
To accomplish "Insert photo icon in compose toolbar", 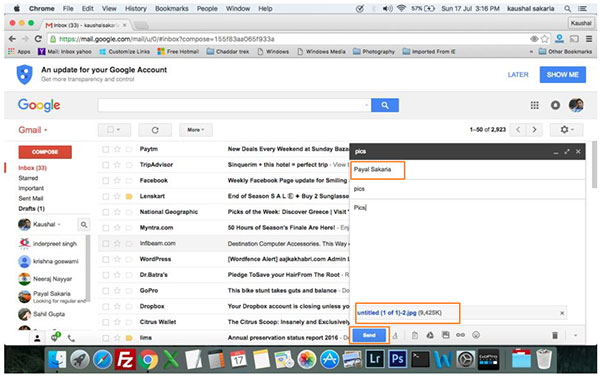I will coord(445,335).
